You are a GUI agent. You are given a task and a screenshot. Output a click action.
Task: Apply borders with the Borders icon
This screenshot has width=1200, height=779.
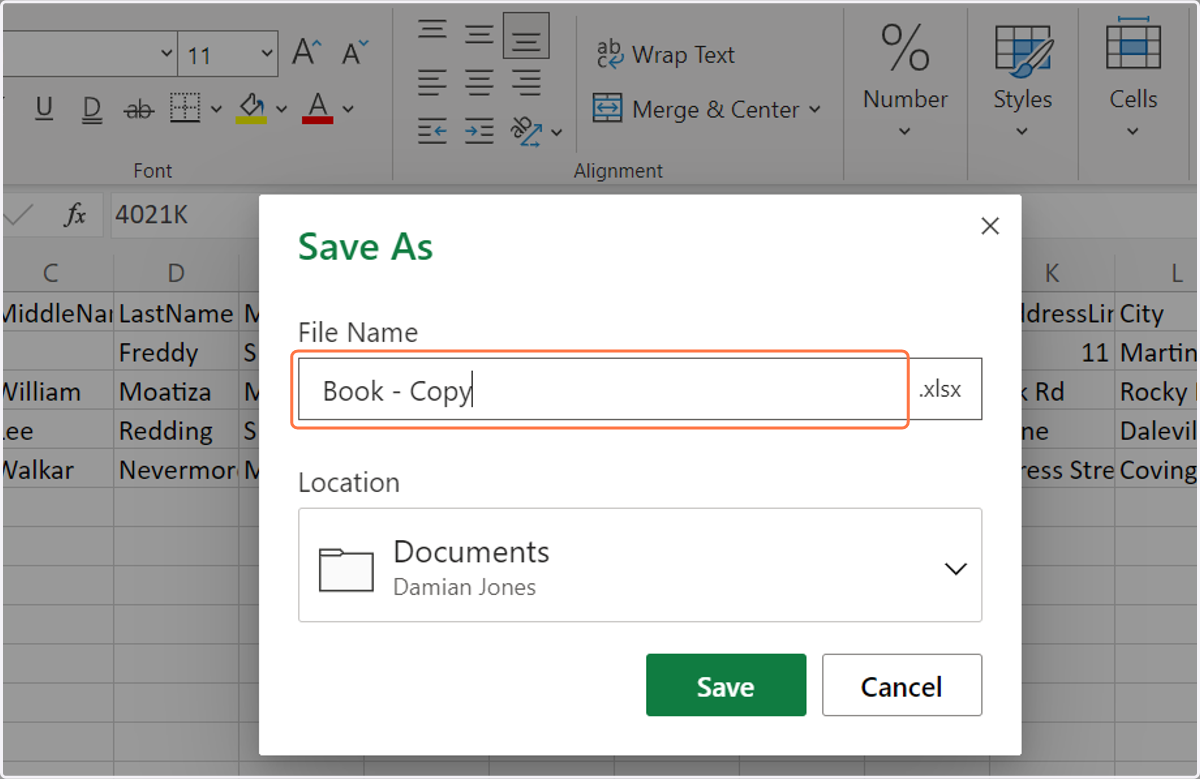click(x=185, y=108)
